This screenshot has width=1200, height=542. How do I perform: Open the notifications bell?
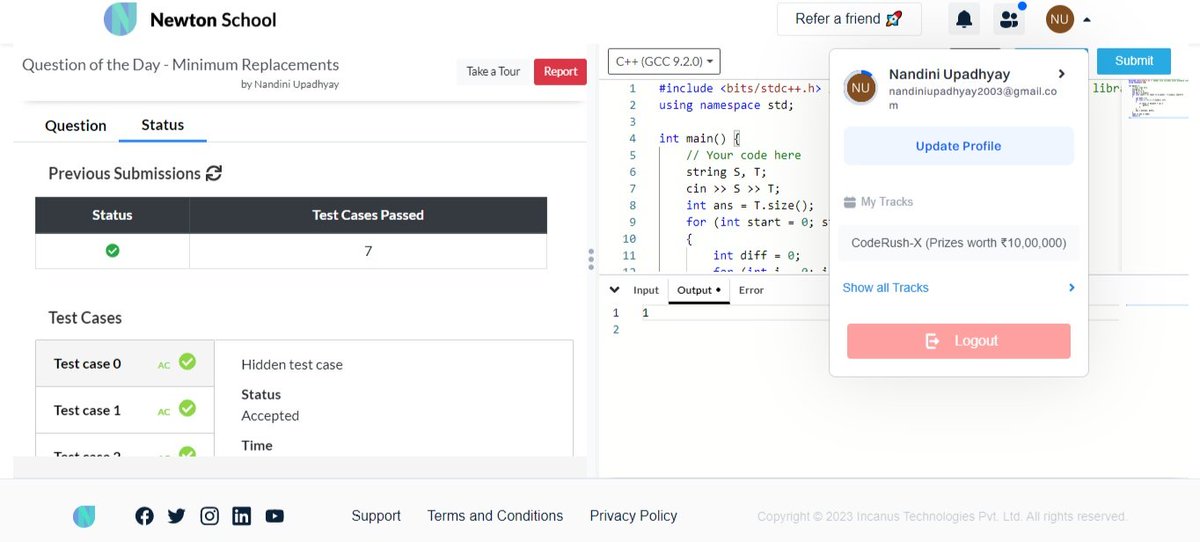(x=964, y=19)
